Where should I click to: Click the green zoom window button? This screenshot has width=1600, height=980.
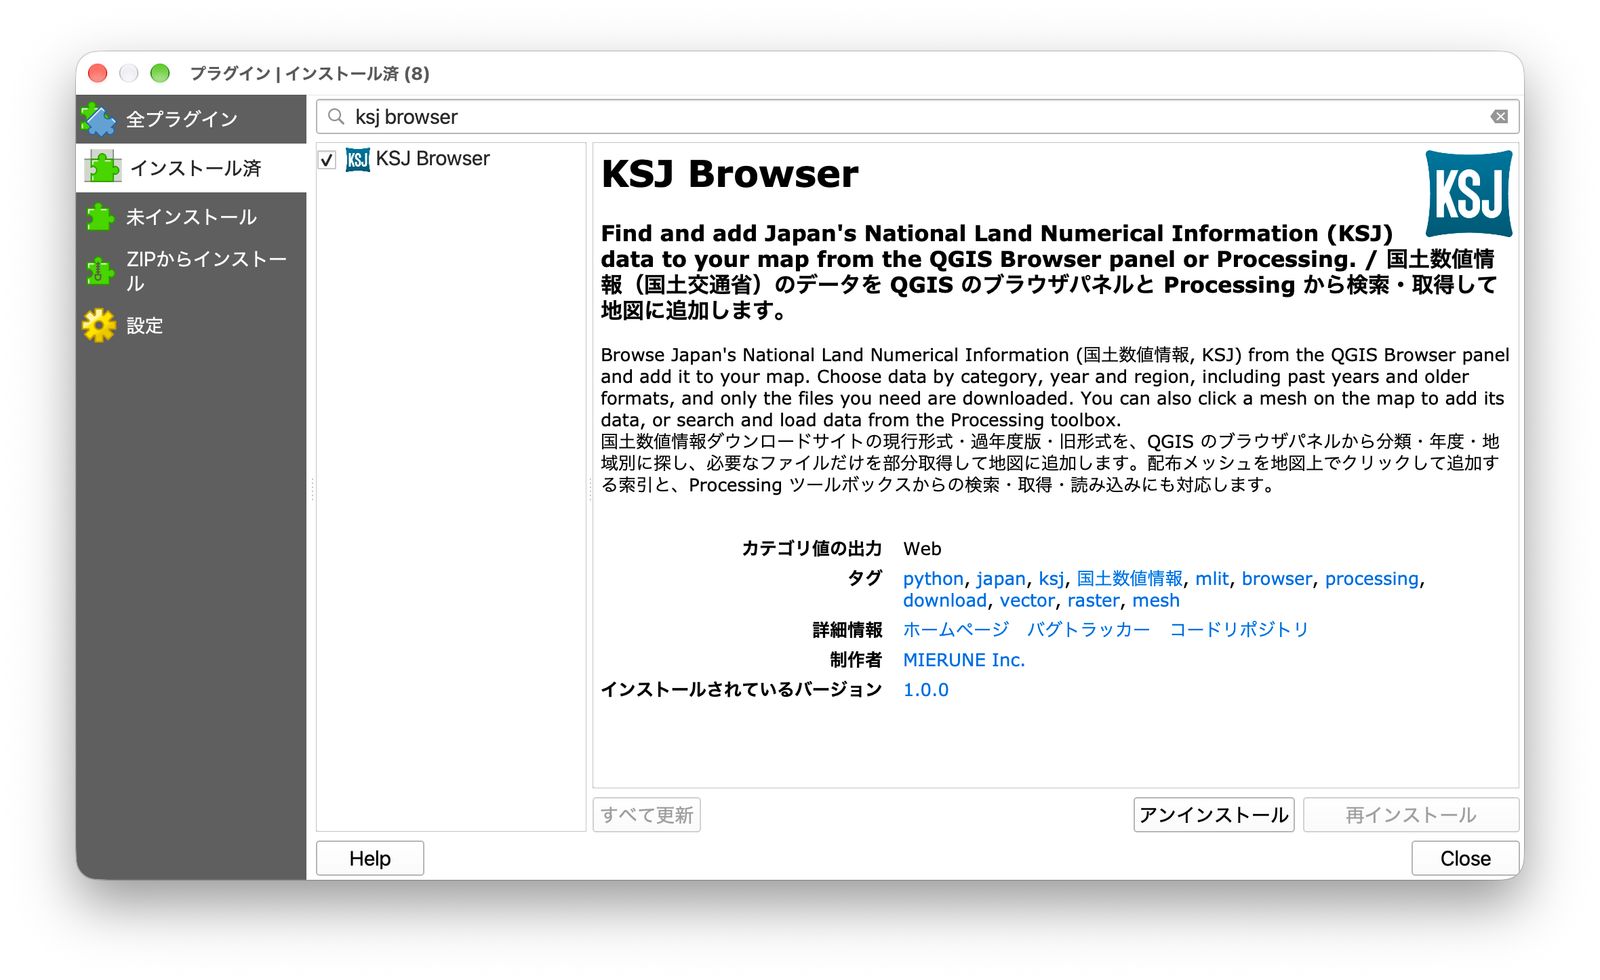pyautogui.click(x=160, y=73)
